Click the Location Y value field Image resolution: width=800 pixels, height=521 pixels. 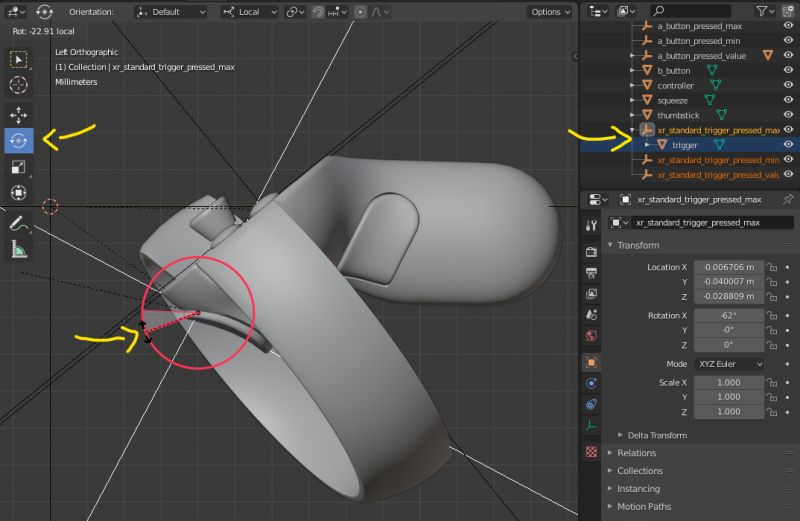pyautogui.click(x=729, y=281)
